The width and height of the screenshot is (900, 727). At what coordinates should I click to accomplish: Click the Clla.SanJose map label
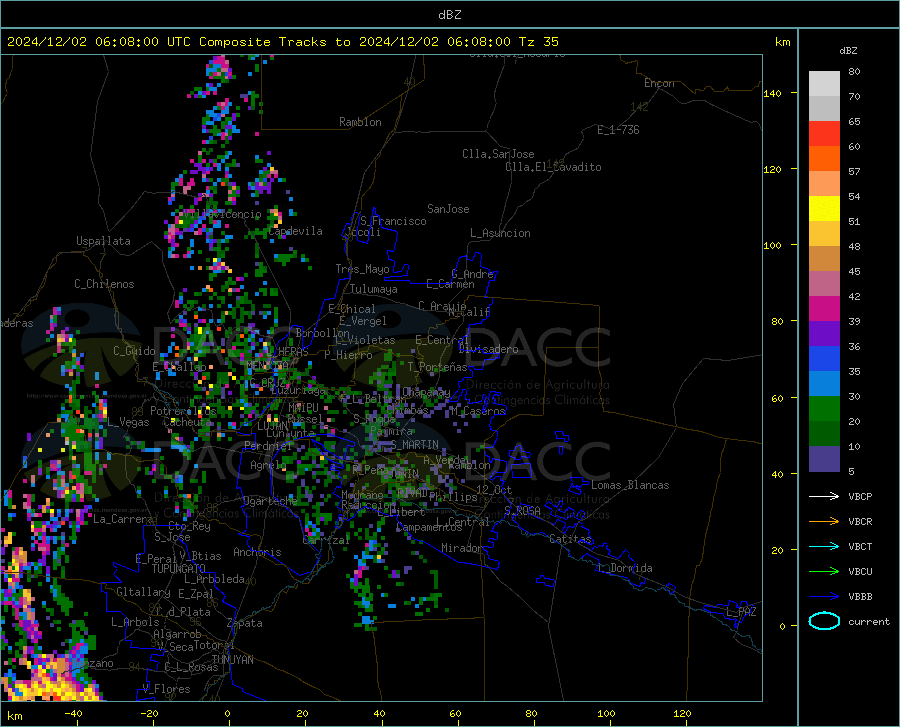point(498,154)
